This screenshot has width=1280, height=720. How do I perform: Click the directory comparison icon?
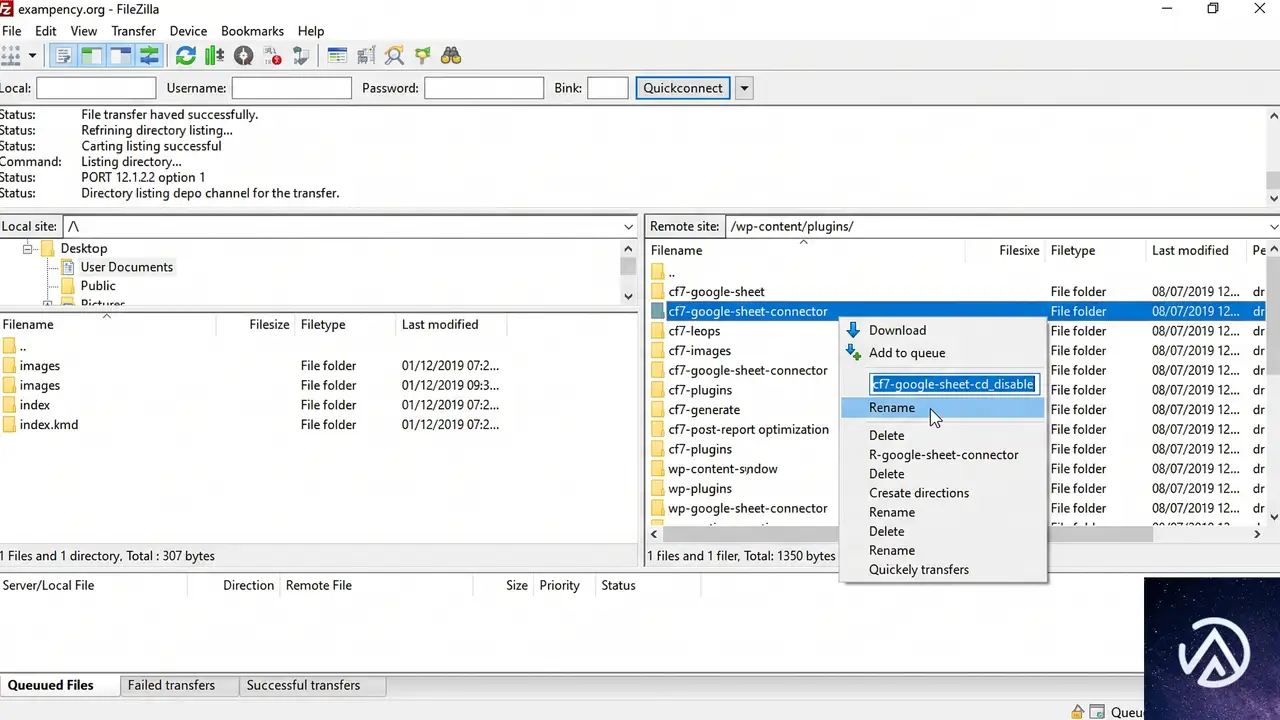tap(366, 56)
